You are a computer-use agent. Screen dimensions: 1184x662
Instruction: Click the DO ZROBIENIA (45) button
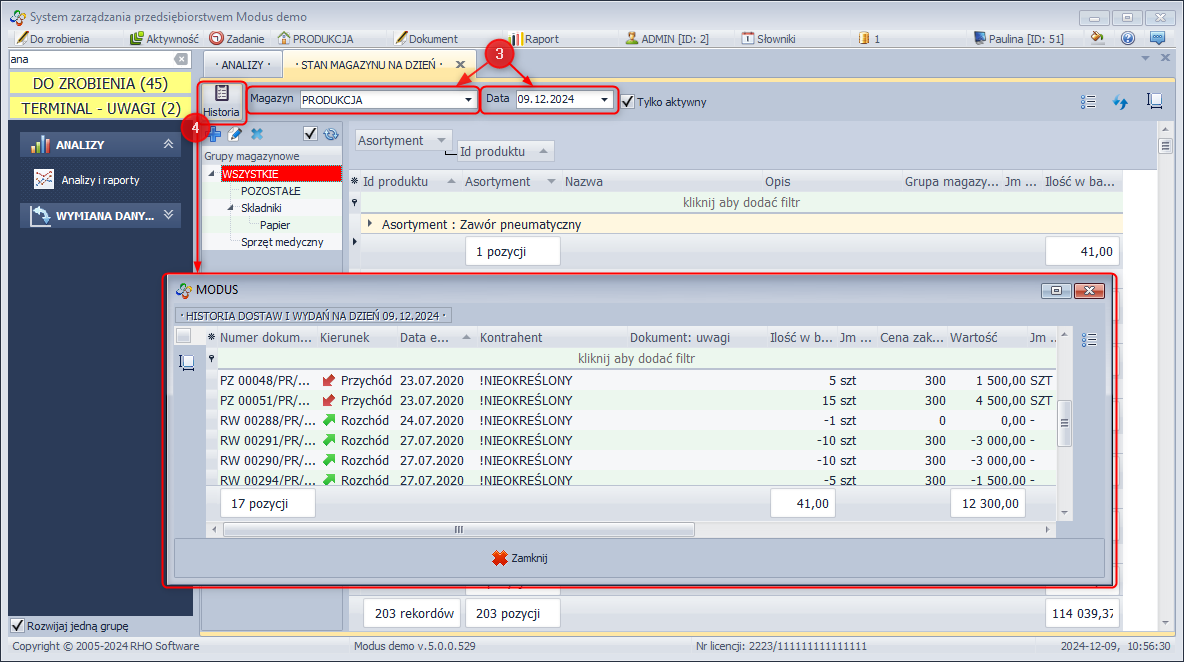click(x=100, y=83)
